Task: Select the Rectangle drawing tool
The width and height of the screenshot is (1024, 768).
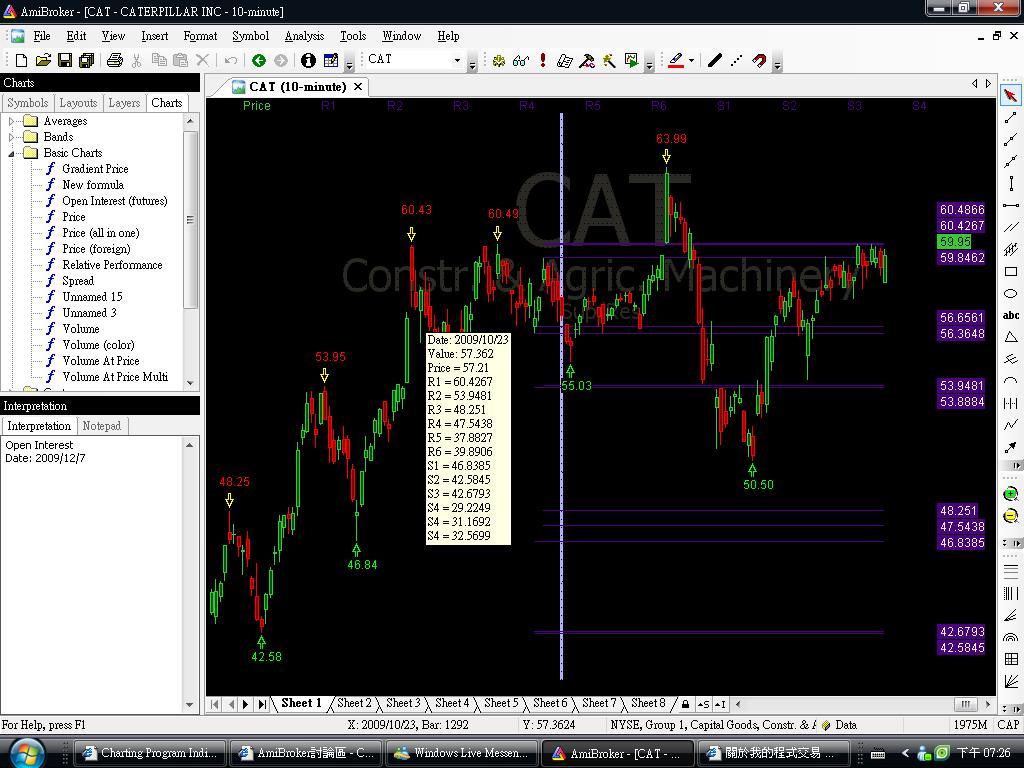Action: (1010, 272)
